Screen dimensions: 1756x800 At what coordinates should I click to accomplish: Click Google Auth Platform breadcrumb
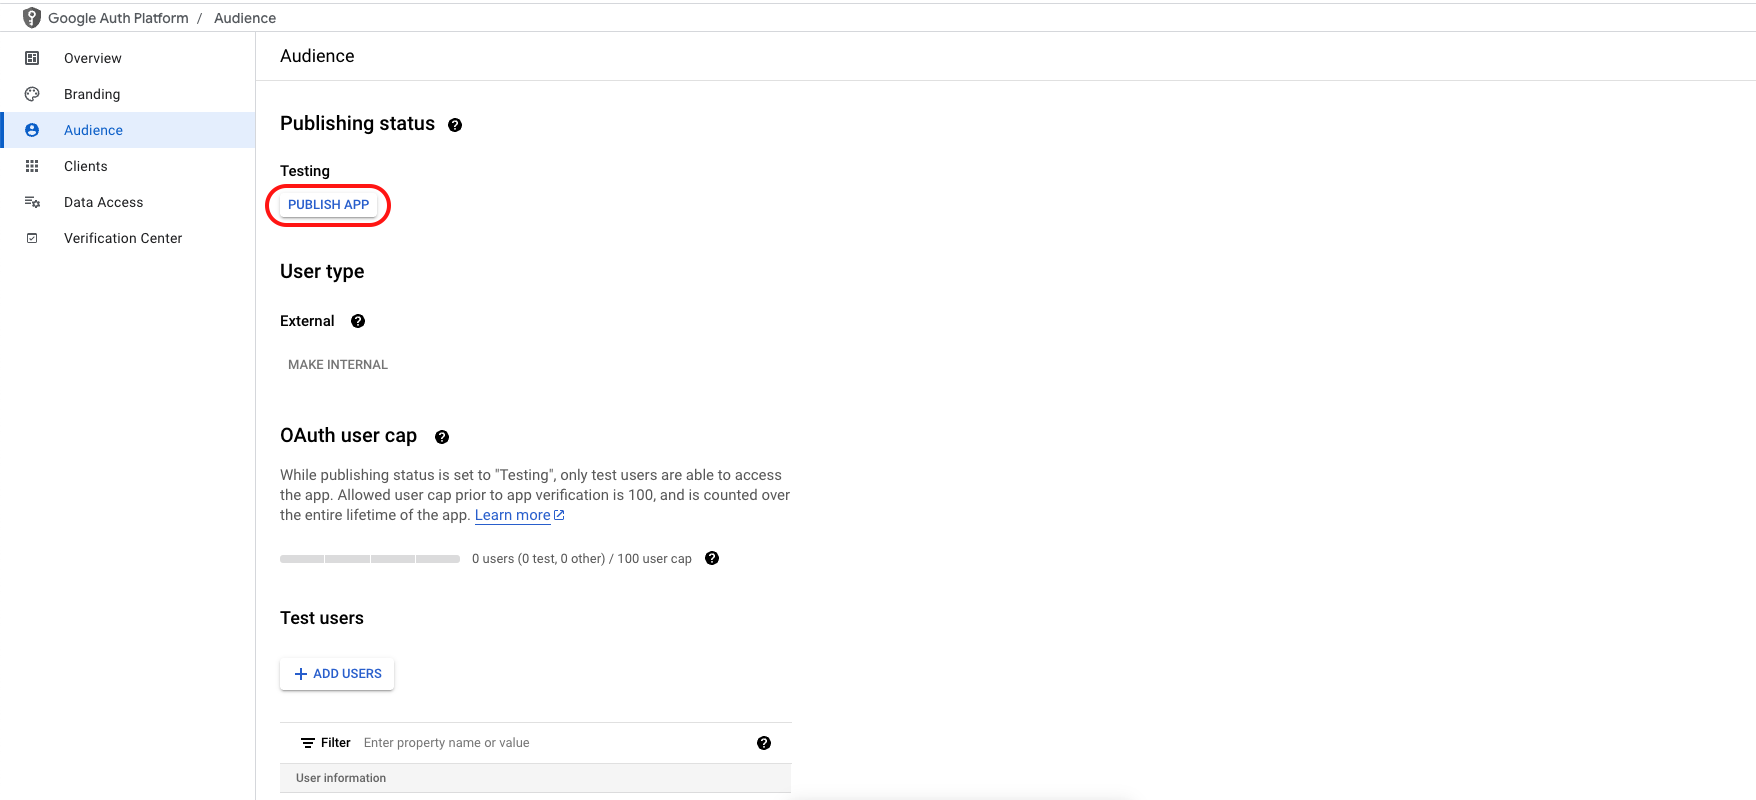click(x=118, y=18)
